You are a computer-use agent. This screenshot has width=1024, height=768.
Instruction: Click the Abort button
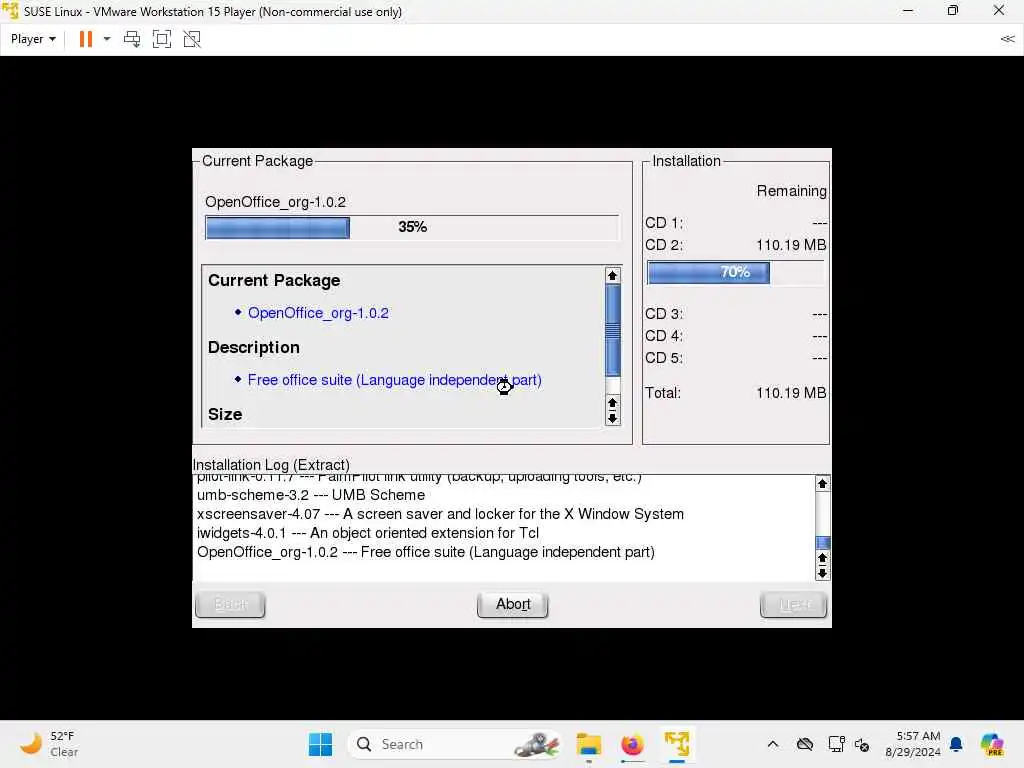(x=513, y=604)
